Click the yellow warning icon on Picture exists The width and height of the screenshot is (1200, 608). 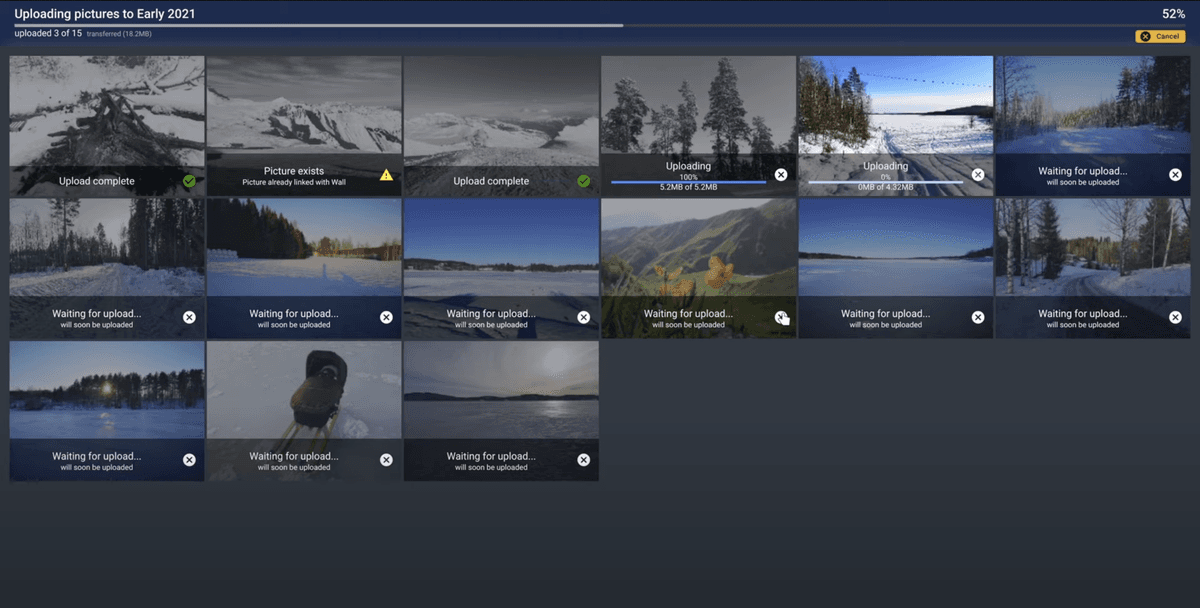(x=386, y=175)
